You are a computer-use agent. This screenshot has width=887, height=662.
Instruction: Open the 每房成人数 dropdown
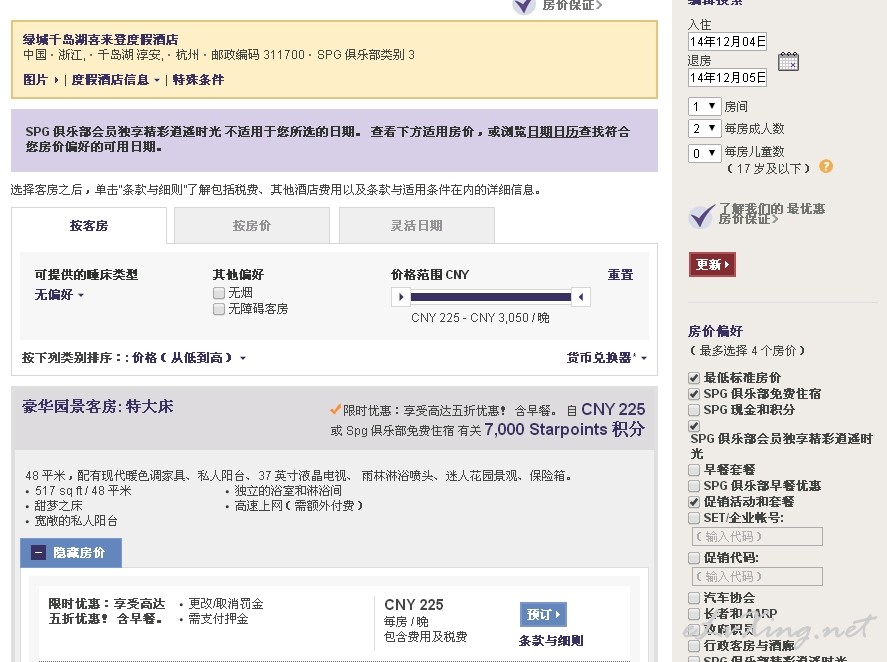pyautogui.click(x=704, y=128)
